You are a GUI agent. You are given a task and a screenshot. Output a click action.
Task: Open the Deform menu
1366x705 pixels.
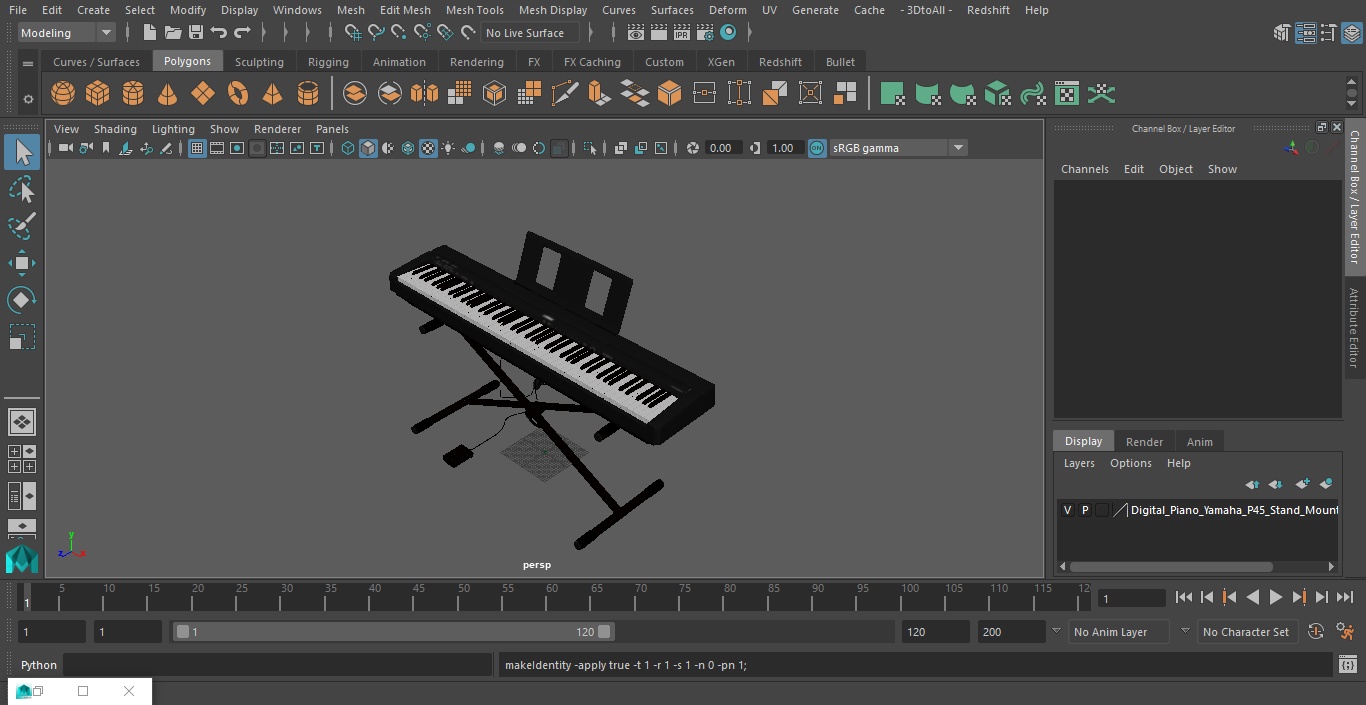coord(727,10)
